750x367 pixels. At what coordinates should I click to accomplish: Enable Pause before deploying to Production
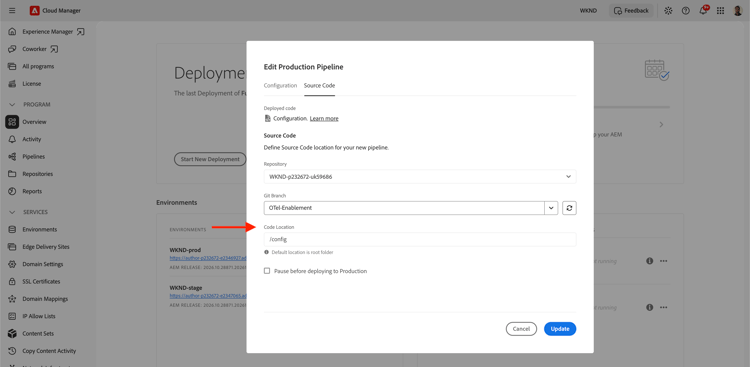pos(267,271)
